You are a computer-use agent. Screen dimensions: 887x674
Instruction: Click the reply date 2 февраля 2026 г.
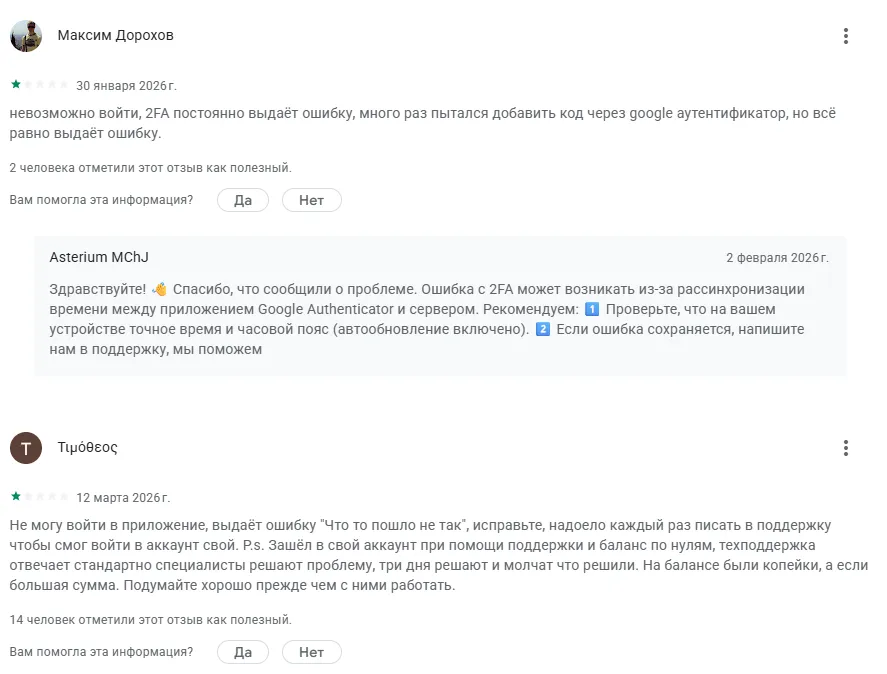(777, 257)
